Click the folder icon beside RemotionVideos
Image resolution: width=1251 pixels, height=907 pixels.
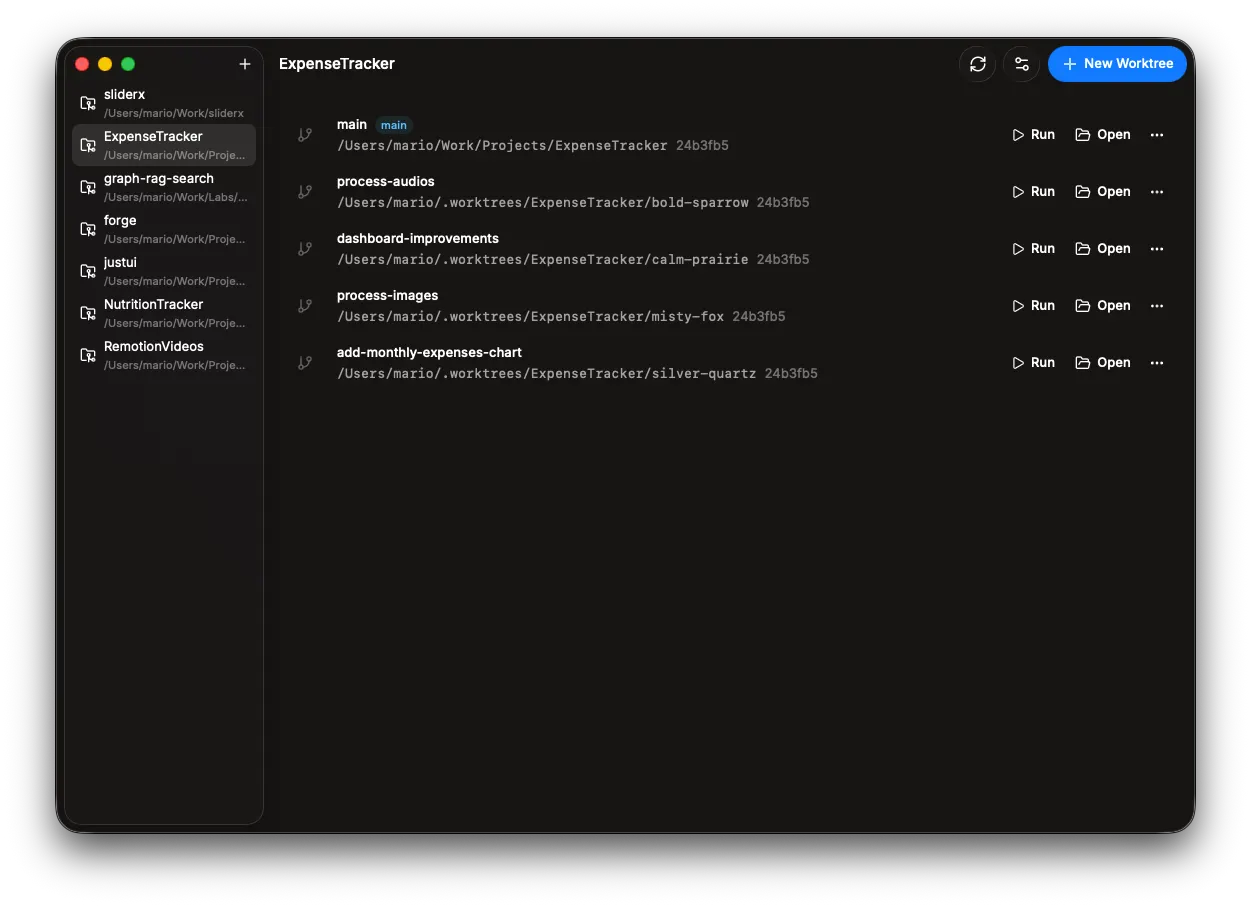coord(88,355)
